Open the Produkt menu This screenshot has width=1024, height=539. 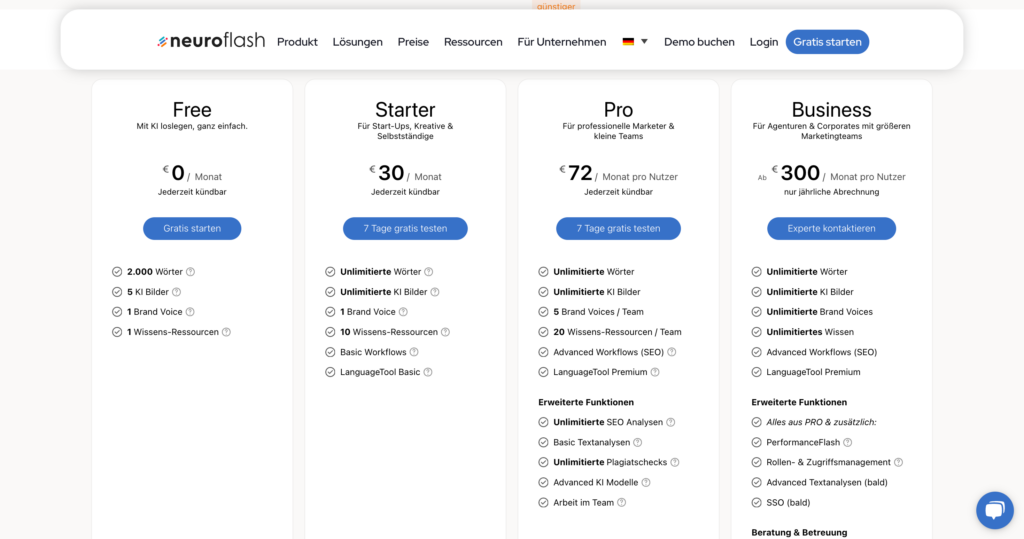click(x=297, y=42)
